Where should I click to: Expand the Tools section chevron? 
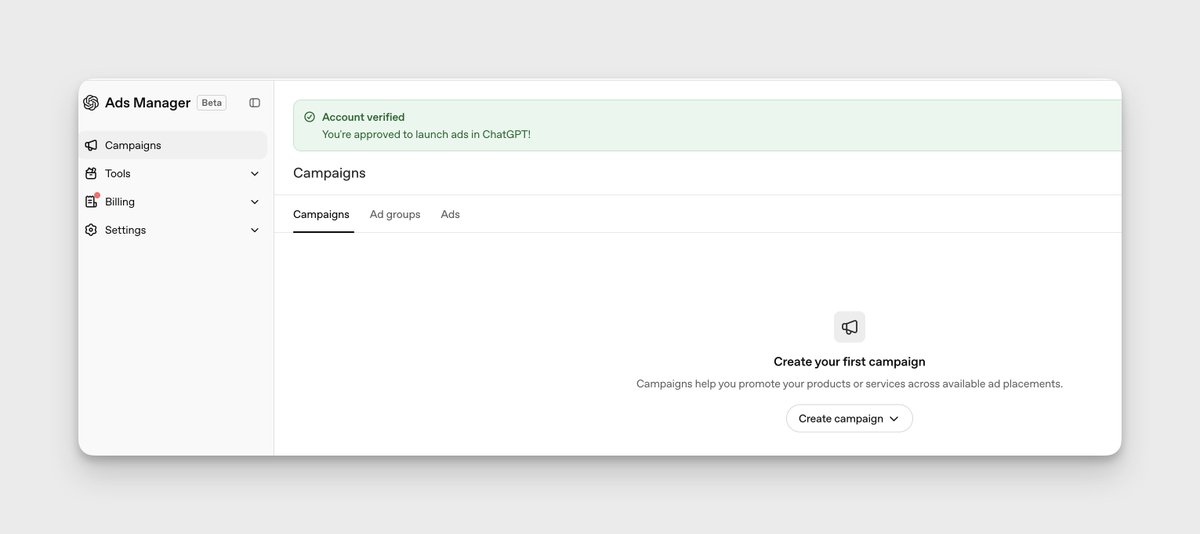254,174
